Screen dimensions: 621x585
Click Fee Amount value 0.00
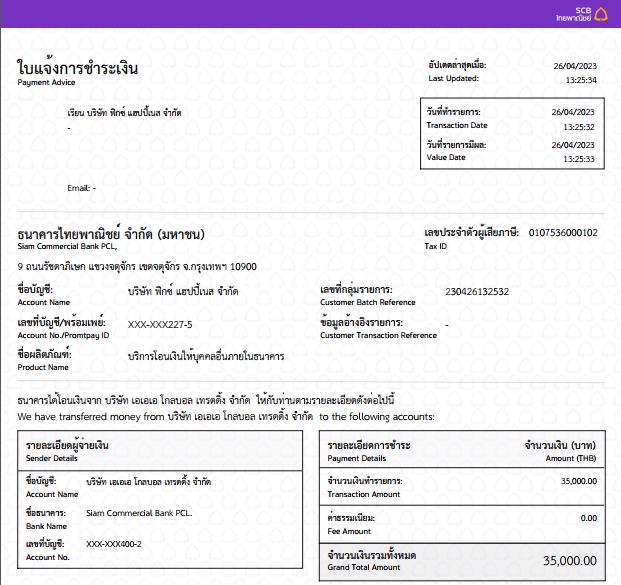point(589,518)
